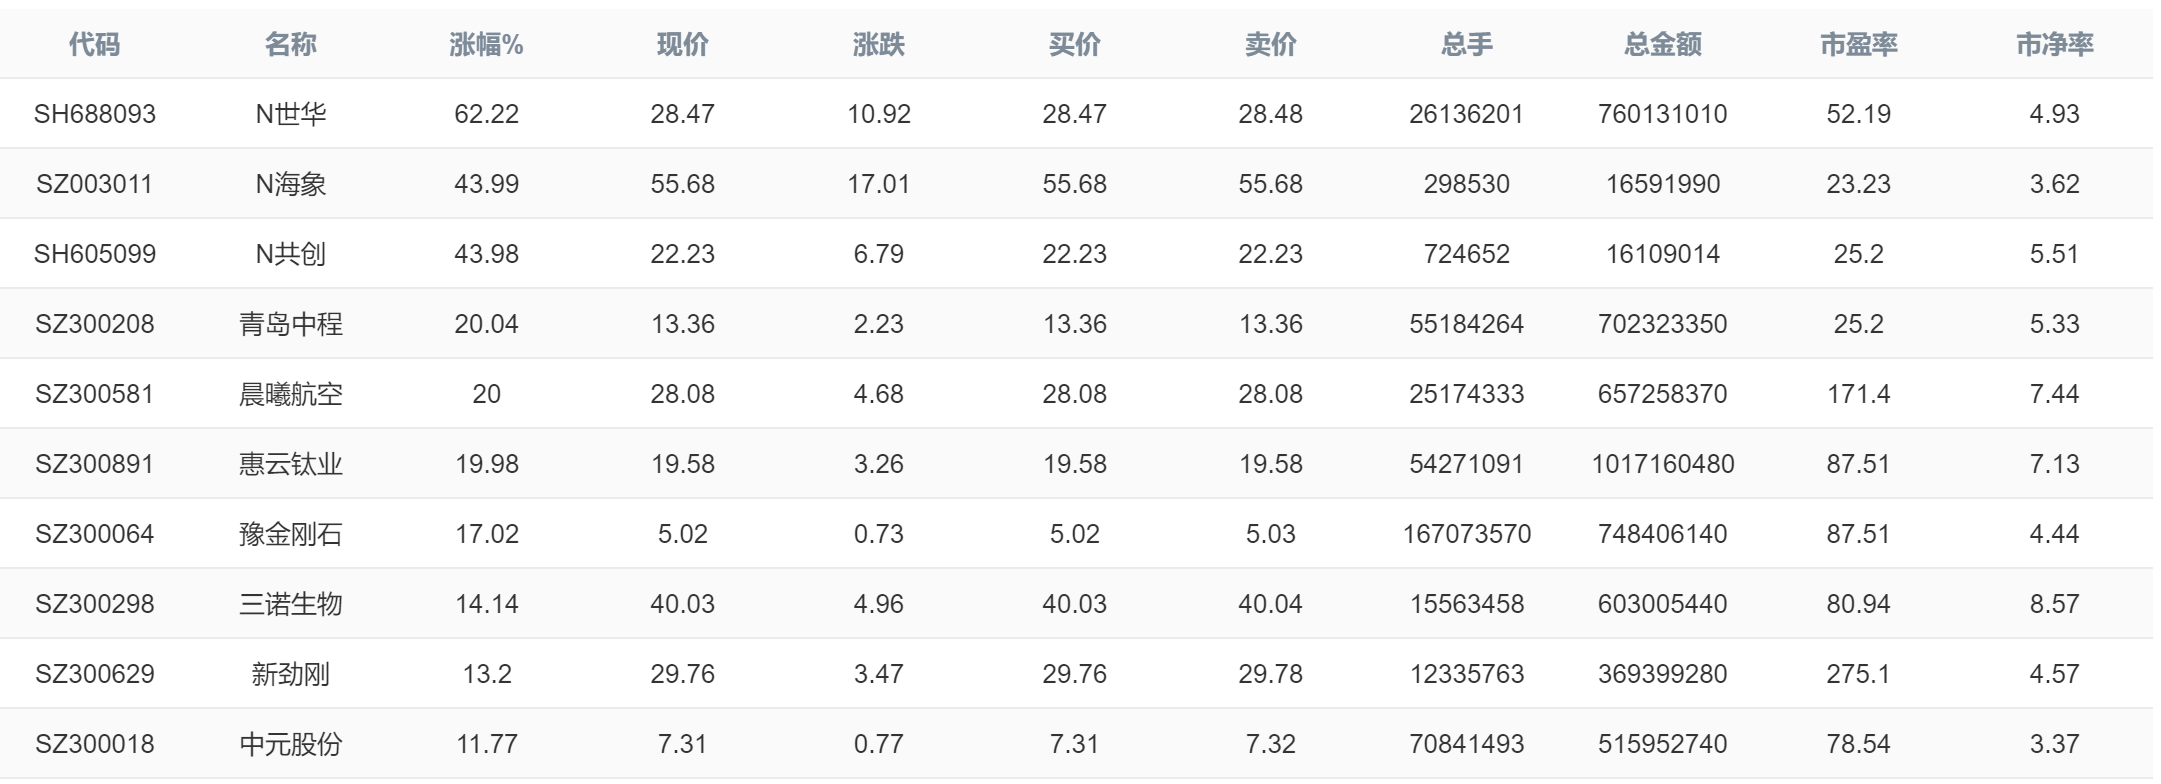Click the 名称 column header
Image resolution: width=2161 pixels, height=784 pixels.
pyautogui.click(x=290, y=44)
